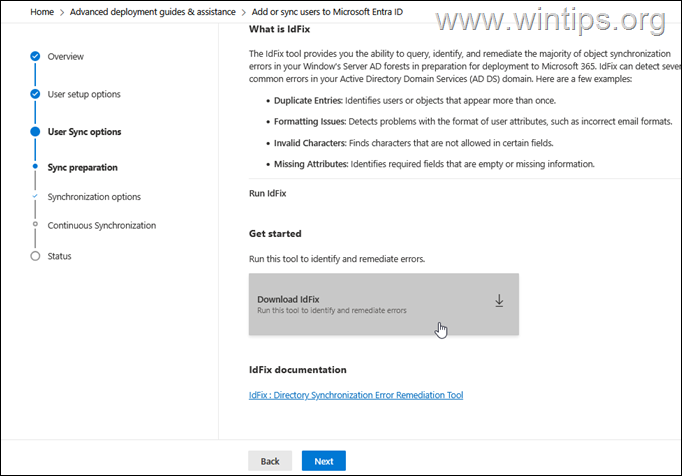Click the Next button
The height and width of the screenshot is (476, 682).
click(324, 461)
